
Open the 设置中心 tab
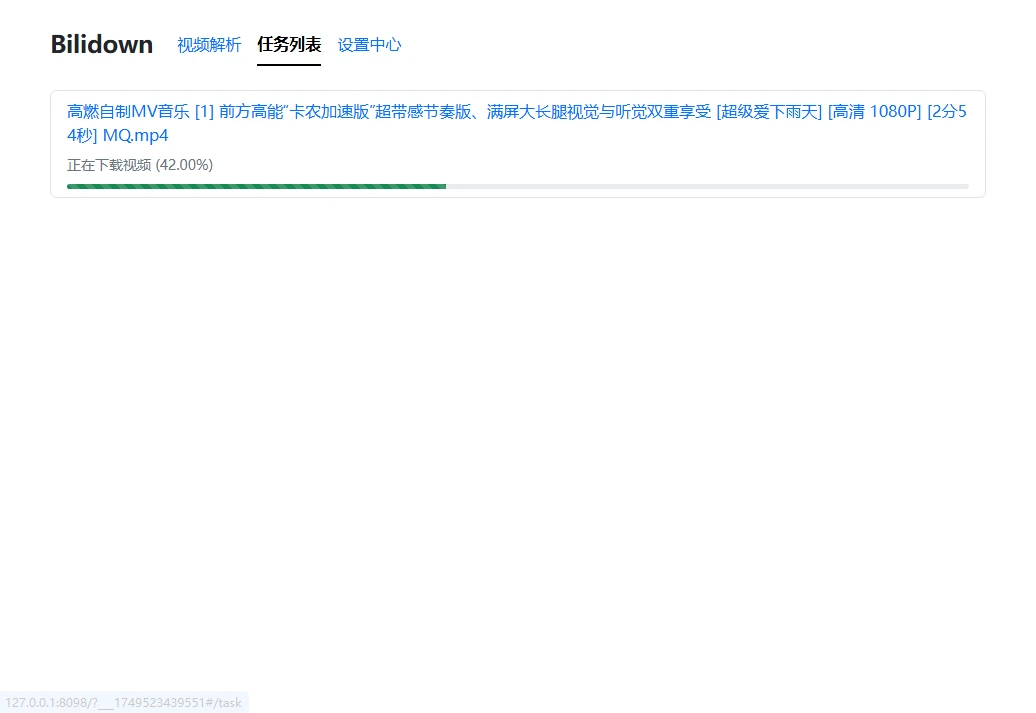369,45
